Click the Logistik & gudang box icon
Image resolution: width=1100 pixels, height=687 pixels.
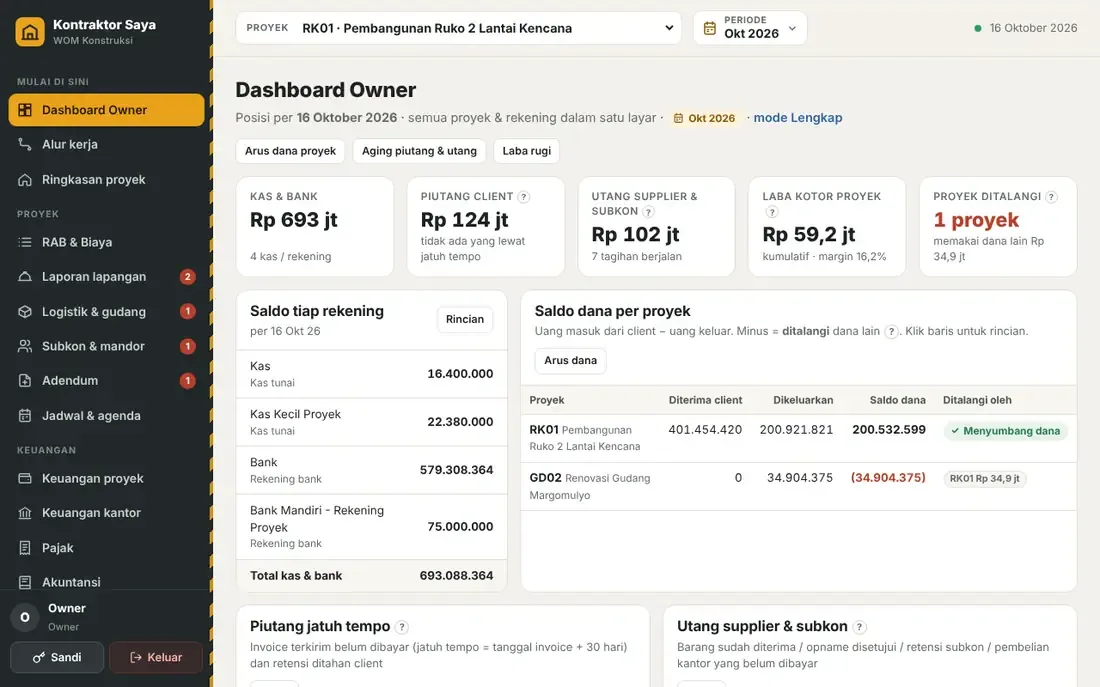pyautogui.click(x=25, y=312)
